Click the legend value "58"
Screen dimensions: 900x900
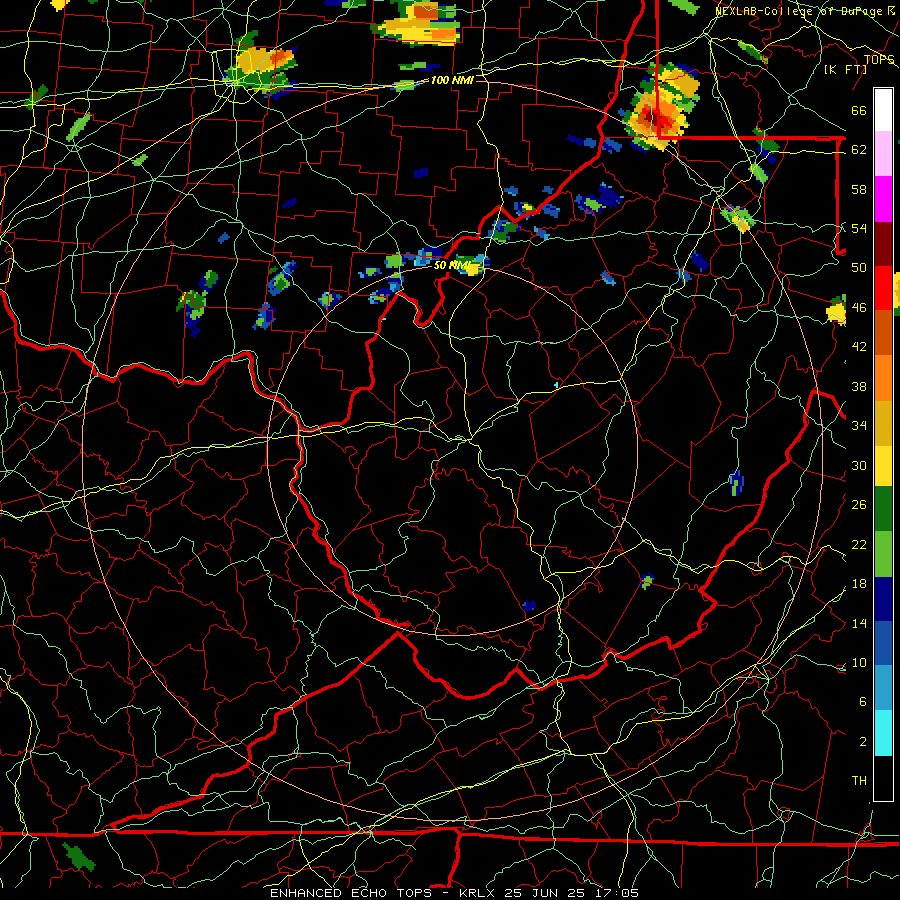pyautogui.click(x=859, y=189)
